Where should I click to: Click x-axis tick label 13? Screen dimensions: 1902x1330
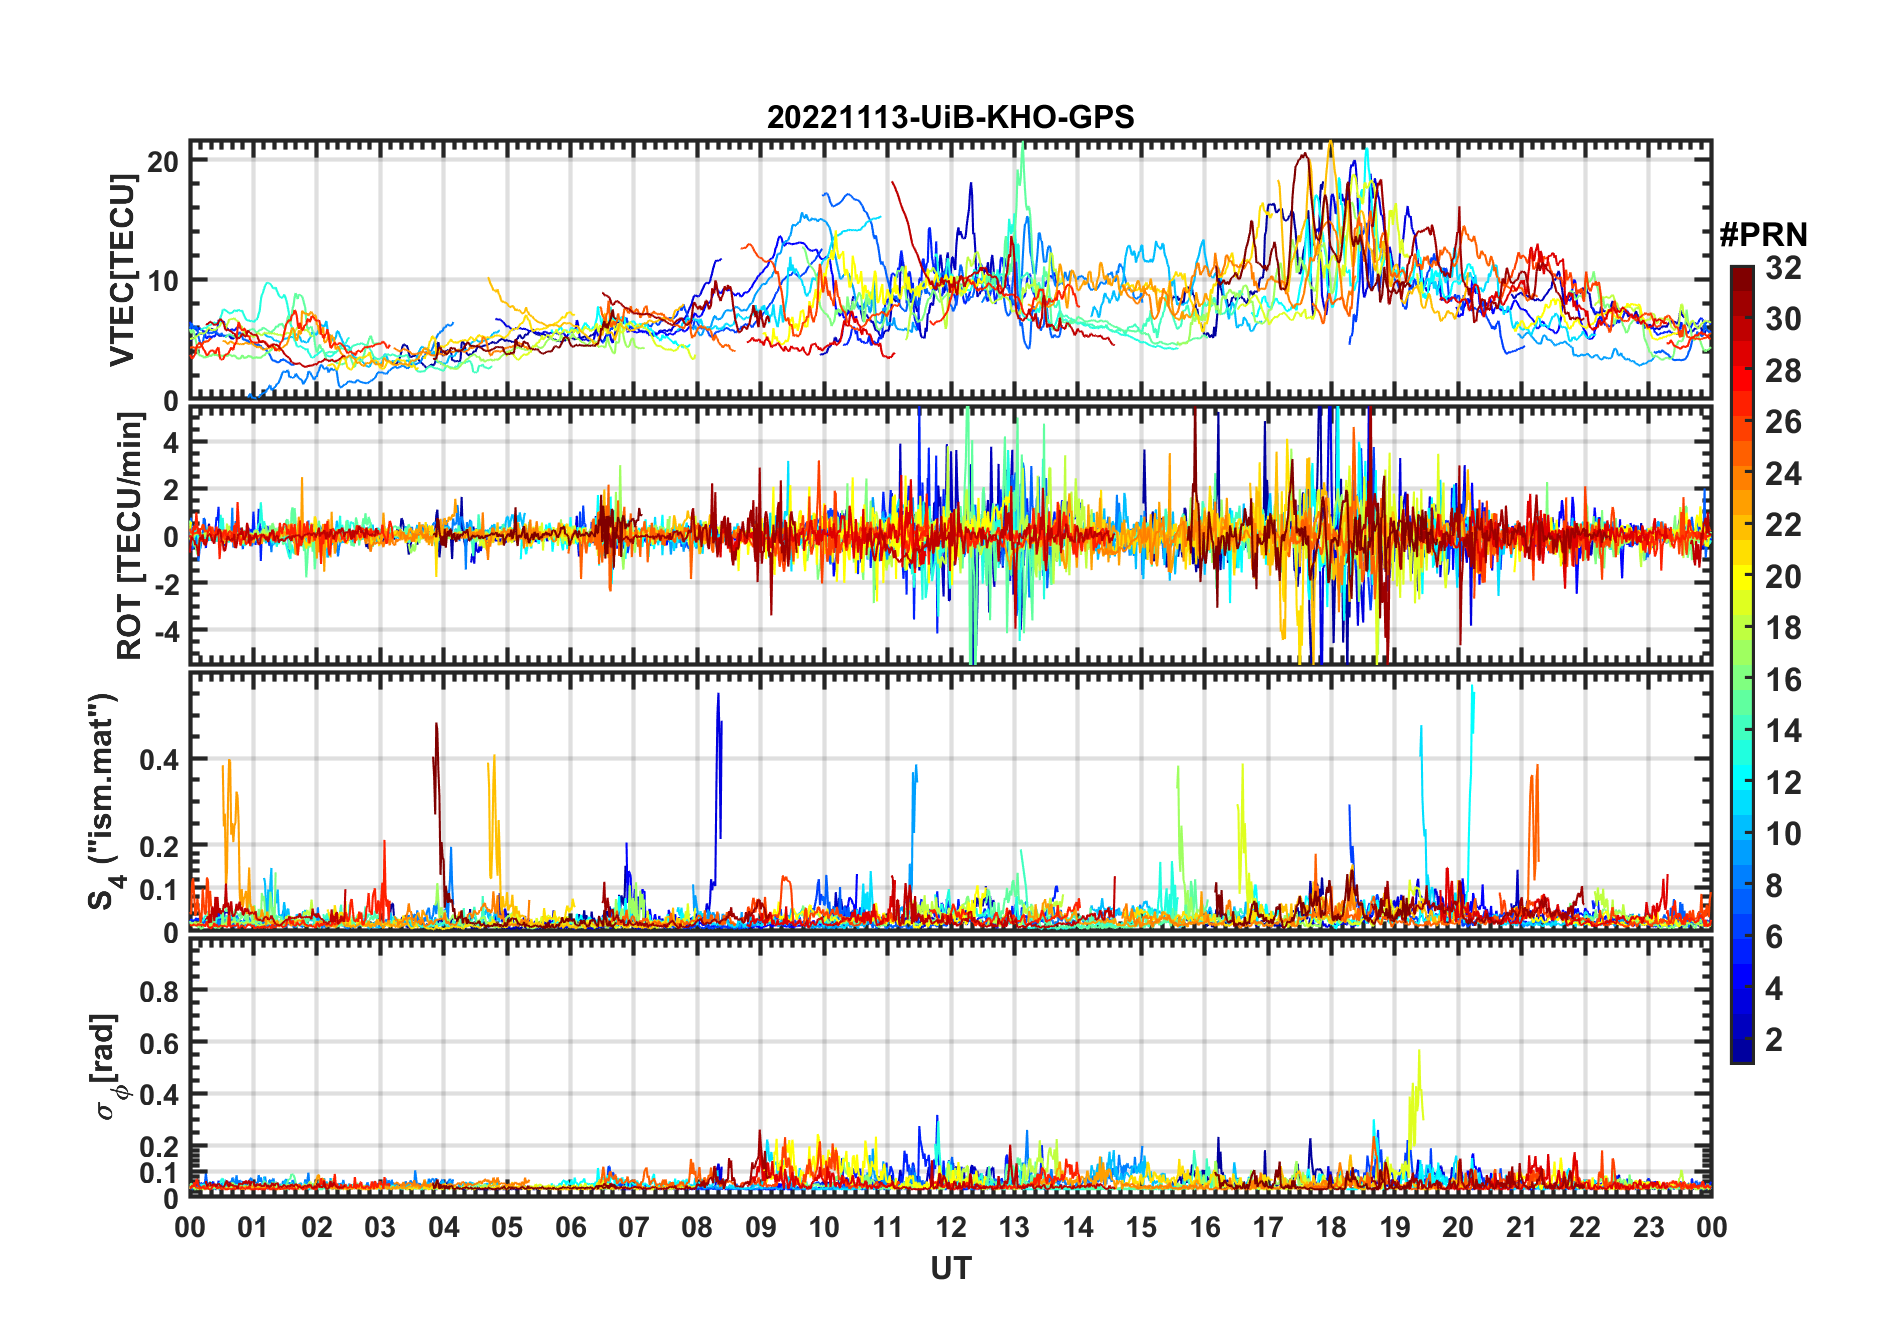pyautogui.click(x=1014, y=1227)
